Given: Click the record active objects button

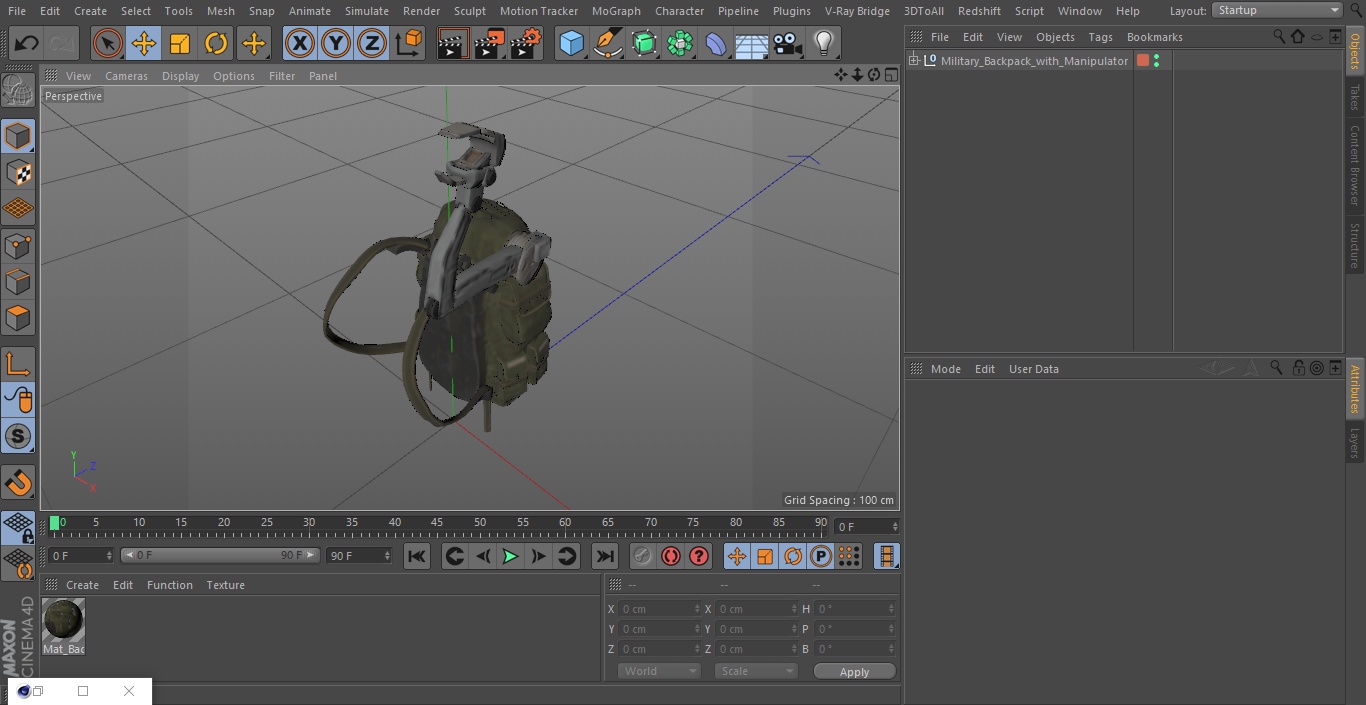Looking at the screenshot, I should point(643,556).
